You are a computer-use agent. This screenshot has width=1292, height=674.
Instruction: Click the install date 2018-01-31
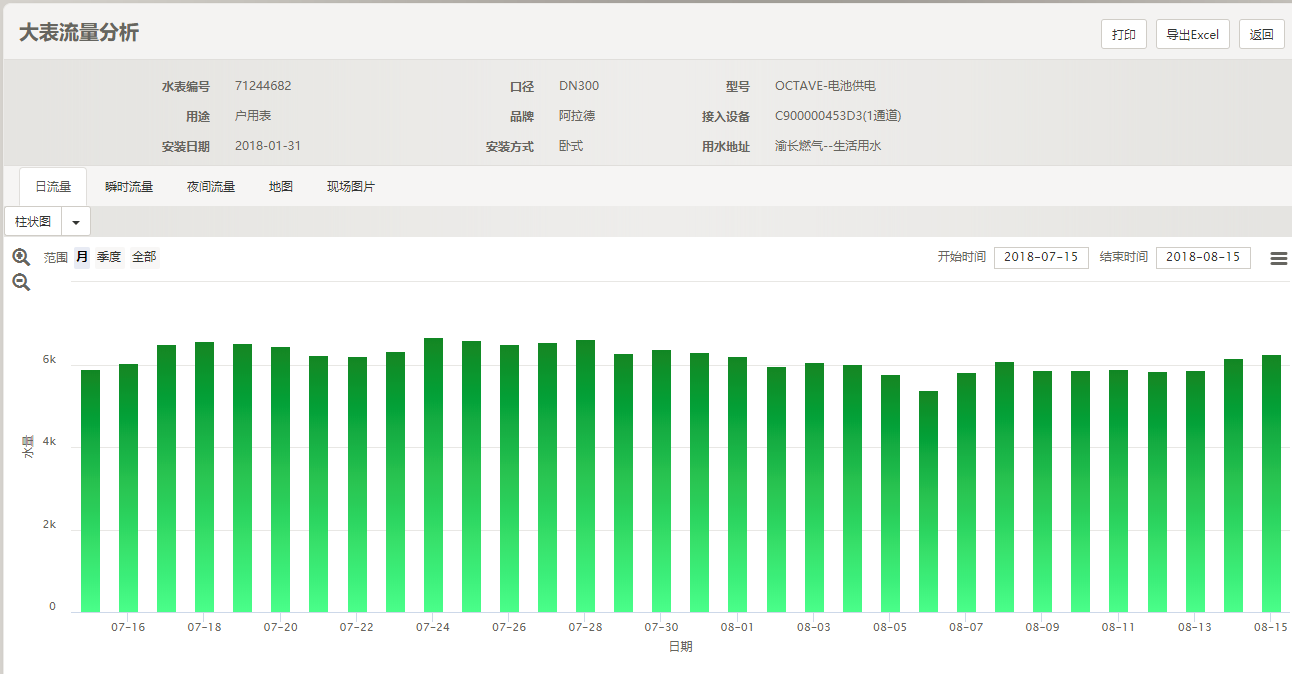tap(268, 146)
